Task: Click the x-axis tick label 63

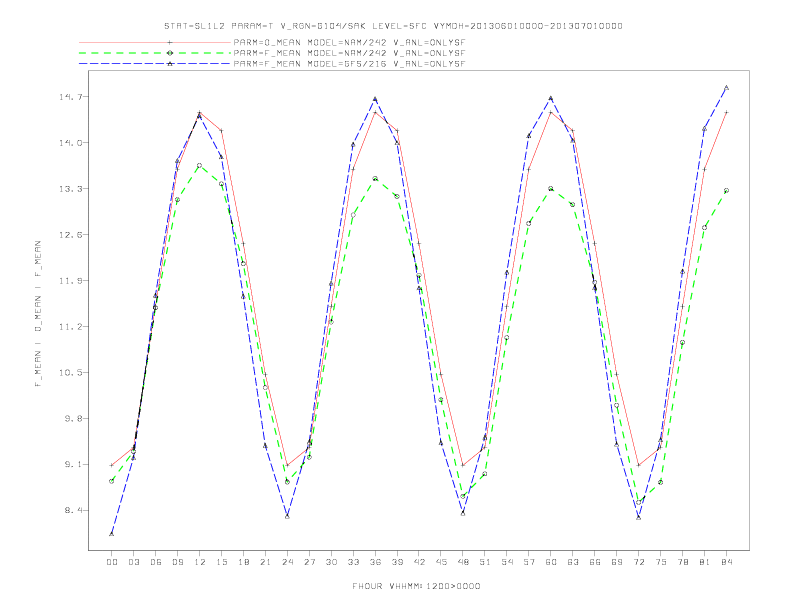Action: pos(573,562)
